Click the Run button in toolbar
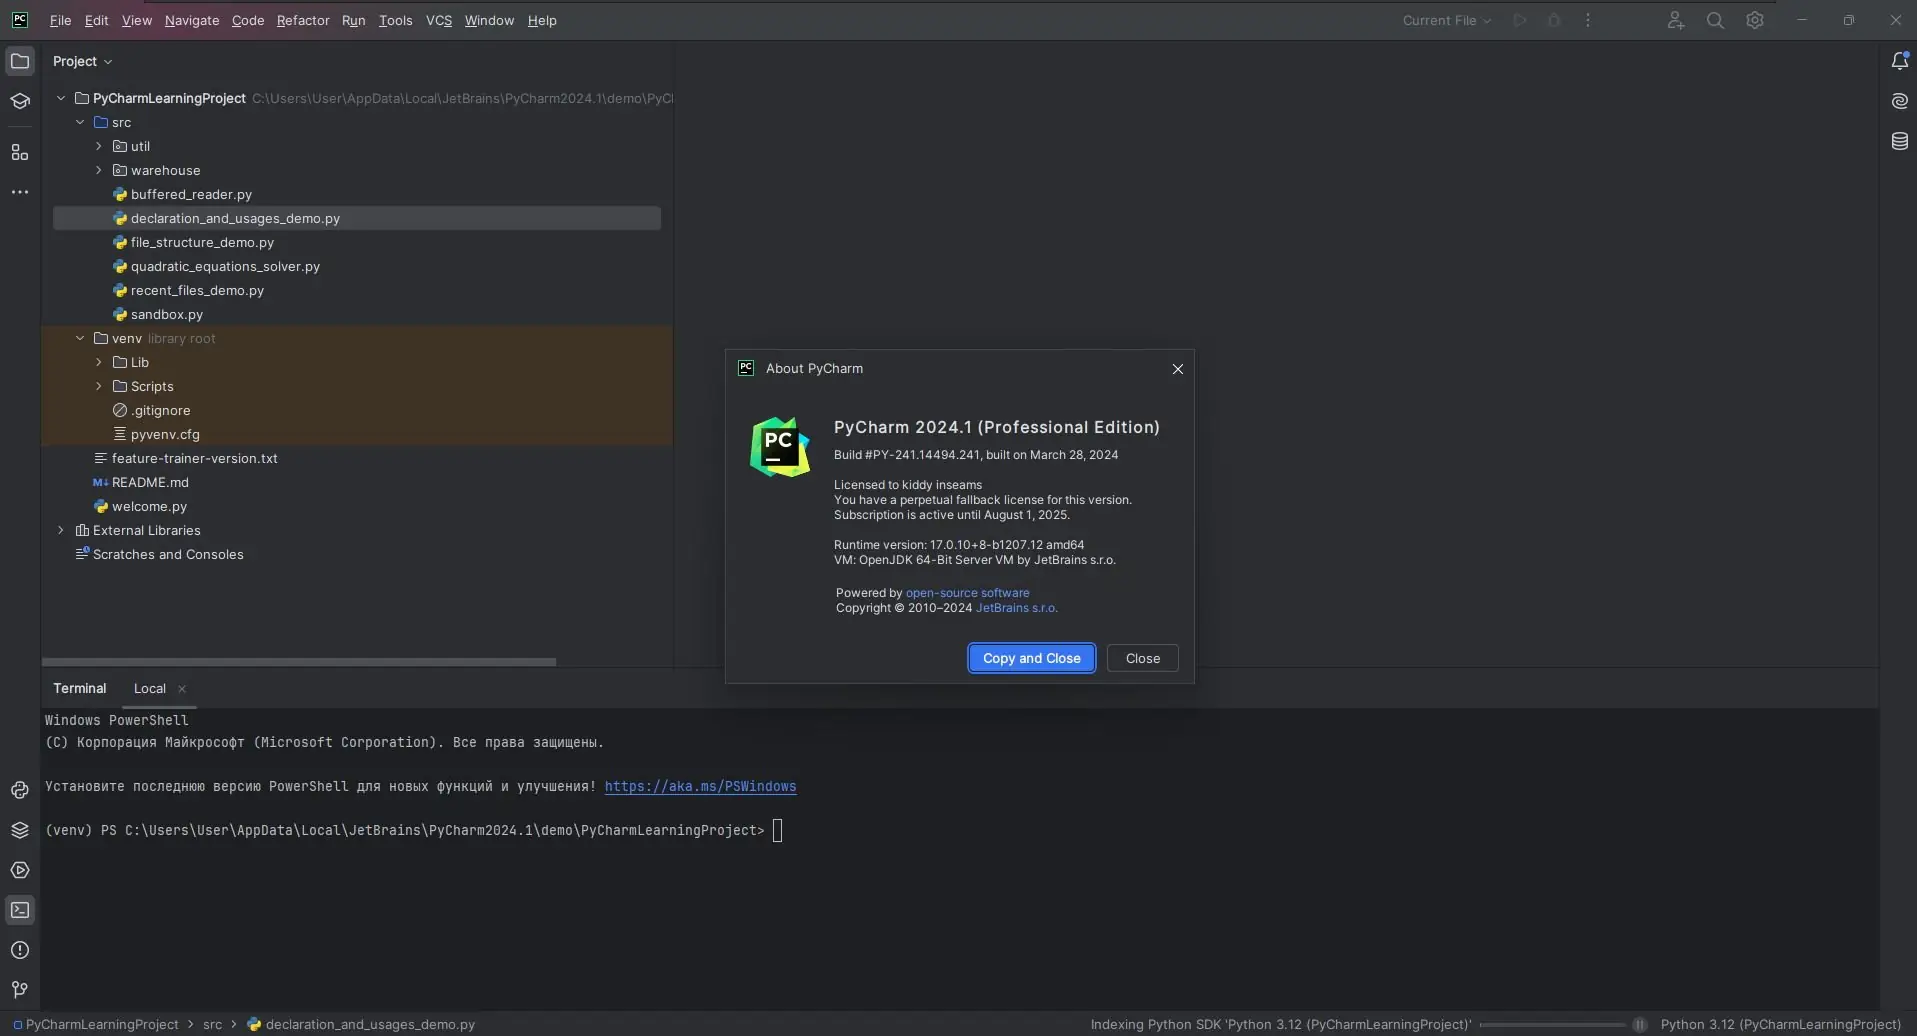Image resolution: width=1917 pixels, height=1036 pixels. pos(1520,20)
